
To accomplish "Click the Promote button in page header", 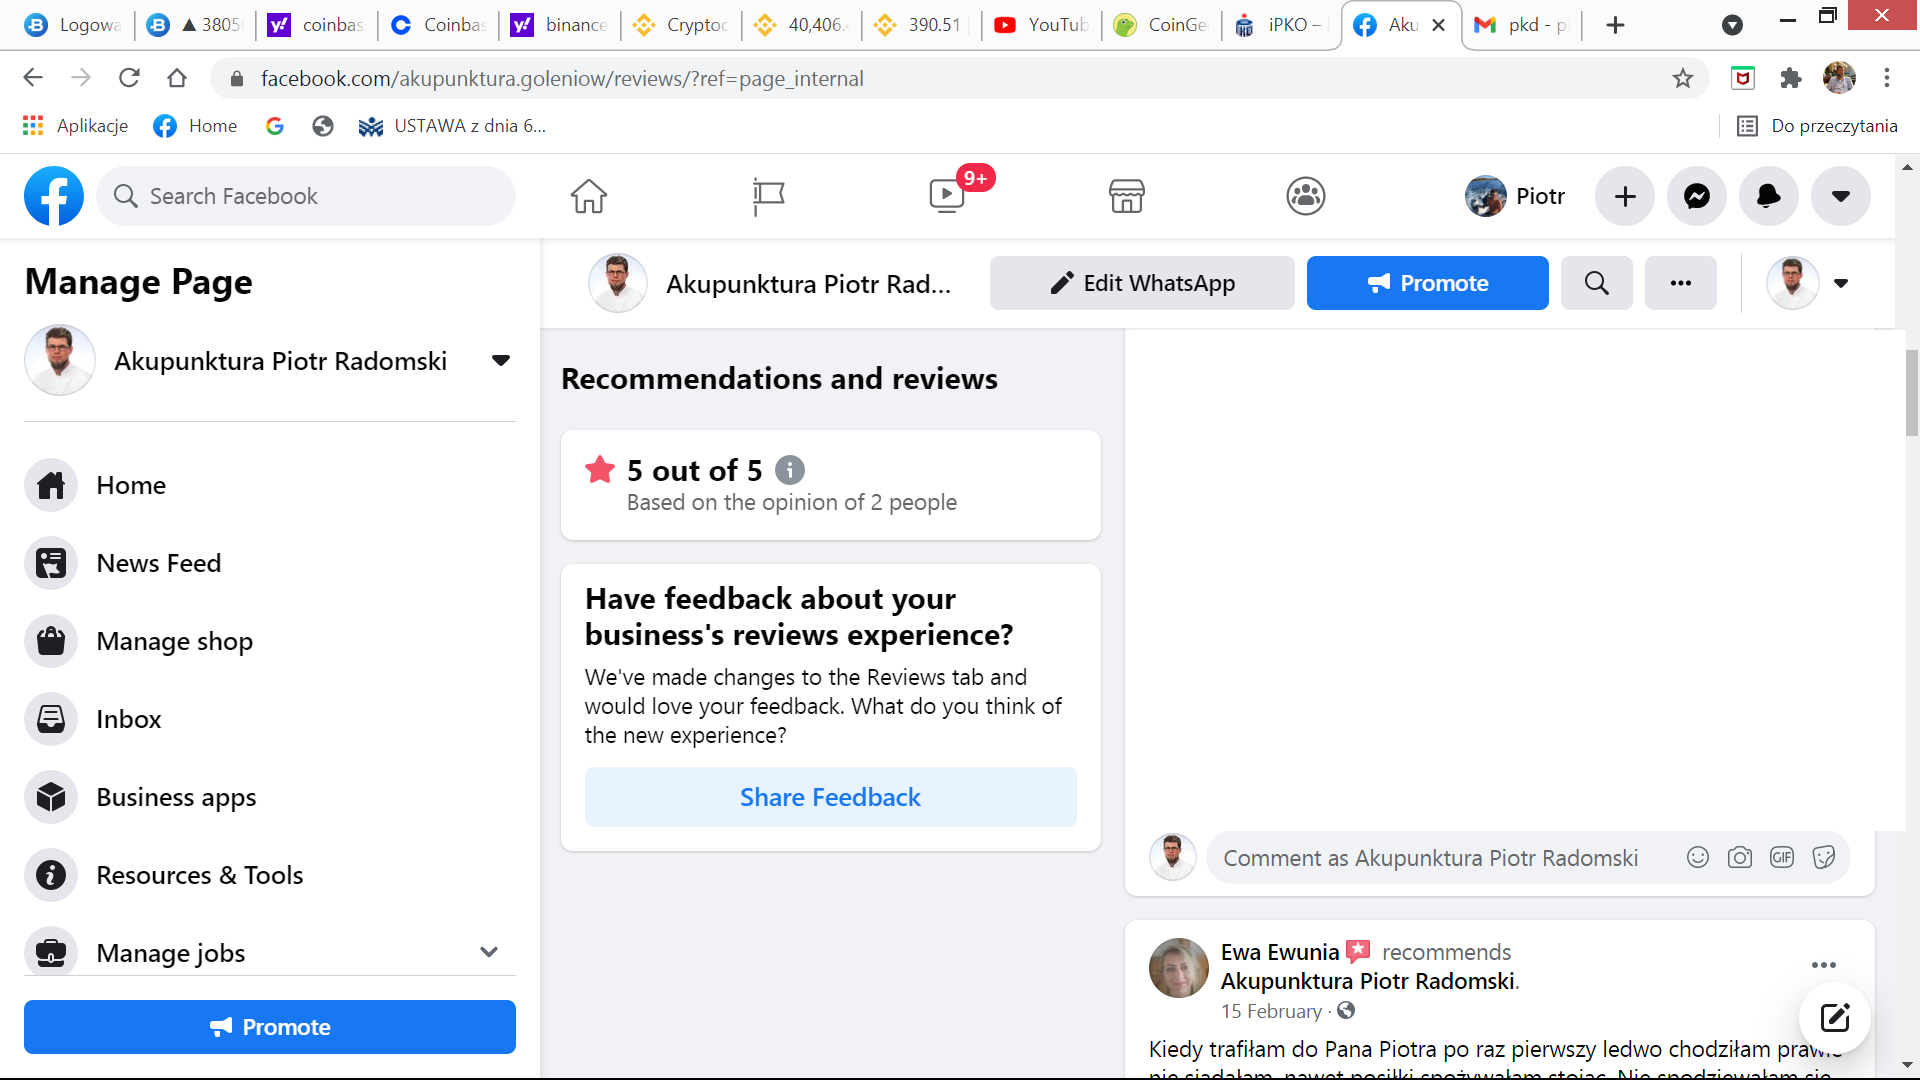I will click(x=1428, y=283).
